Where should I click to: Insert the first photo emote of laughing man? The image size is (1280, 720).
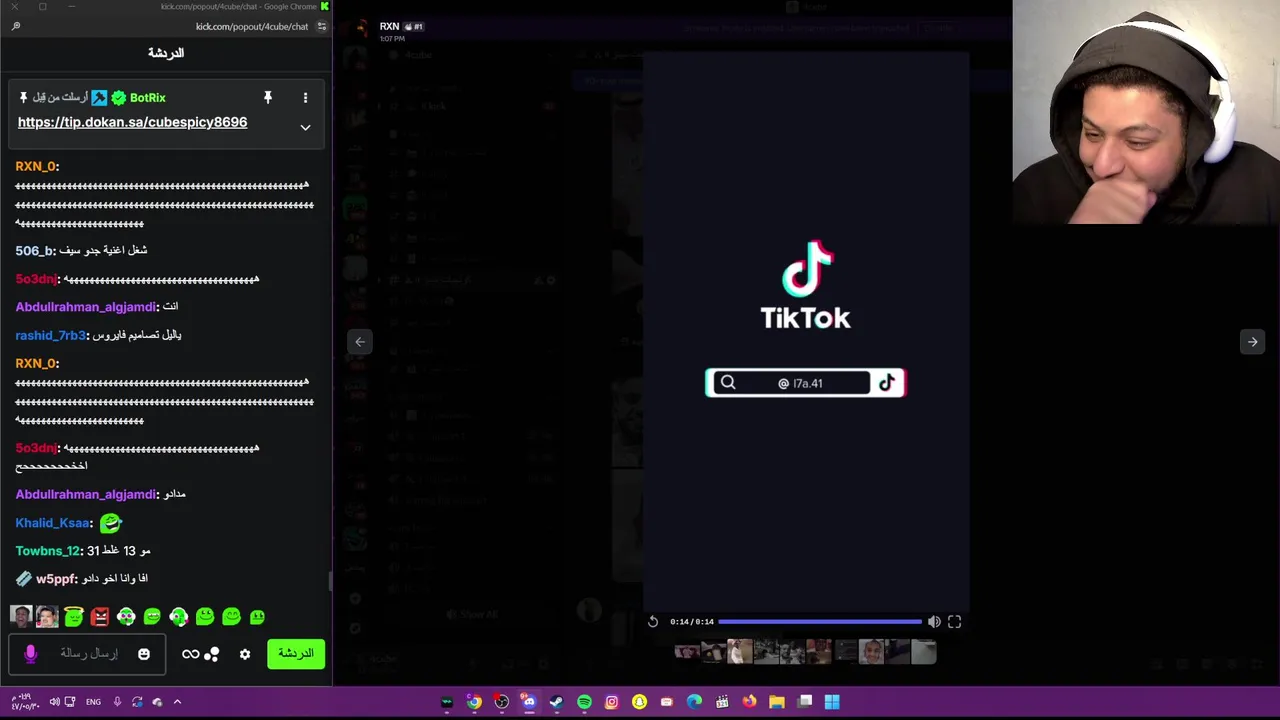coord(21,617)
